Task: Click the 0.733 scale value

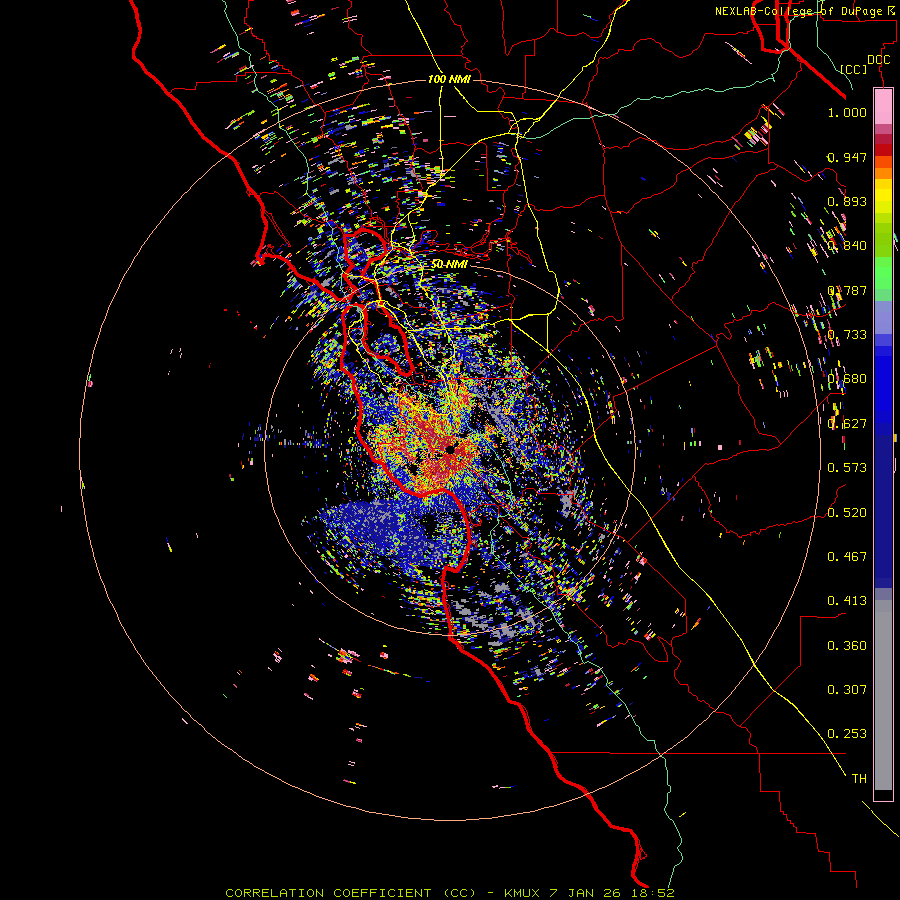Action: 847,335
